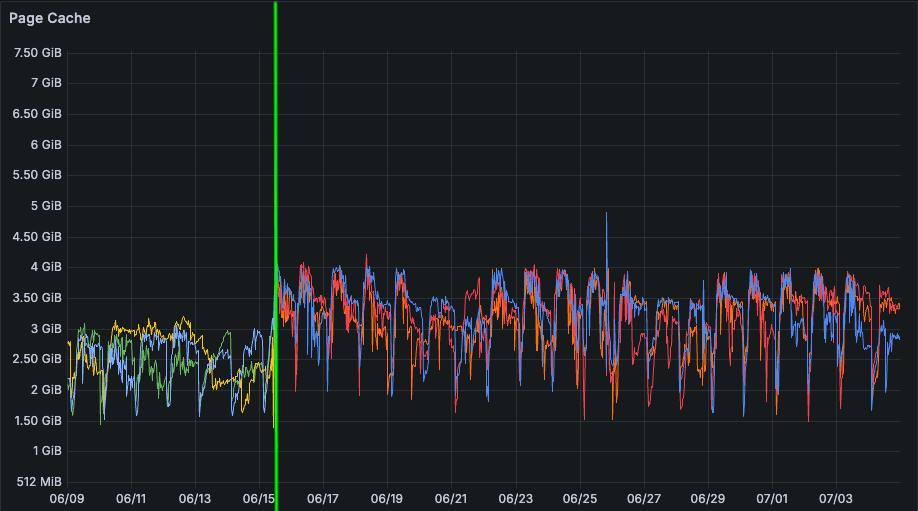The height and width of the screenshot is (511, 918).
Task: Select the 07/03 date label
Action: 835,499
